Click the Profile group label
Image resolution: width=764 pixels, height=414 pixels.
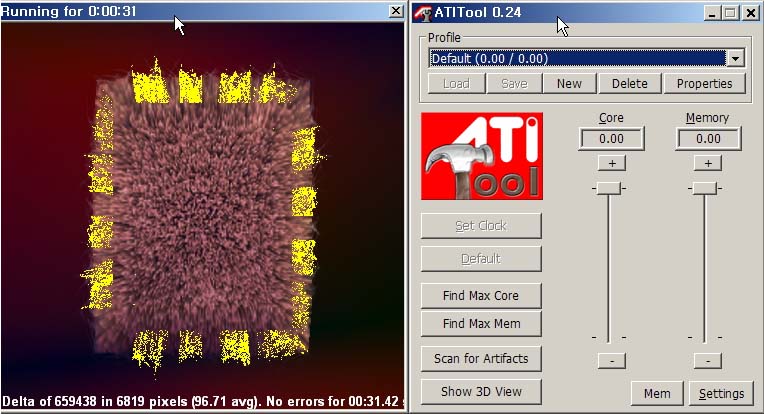click(444, 38)
